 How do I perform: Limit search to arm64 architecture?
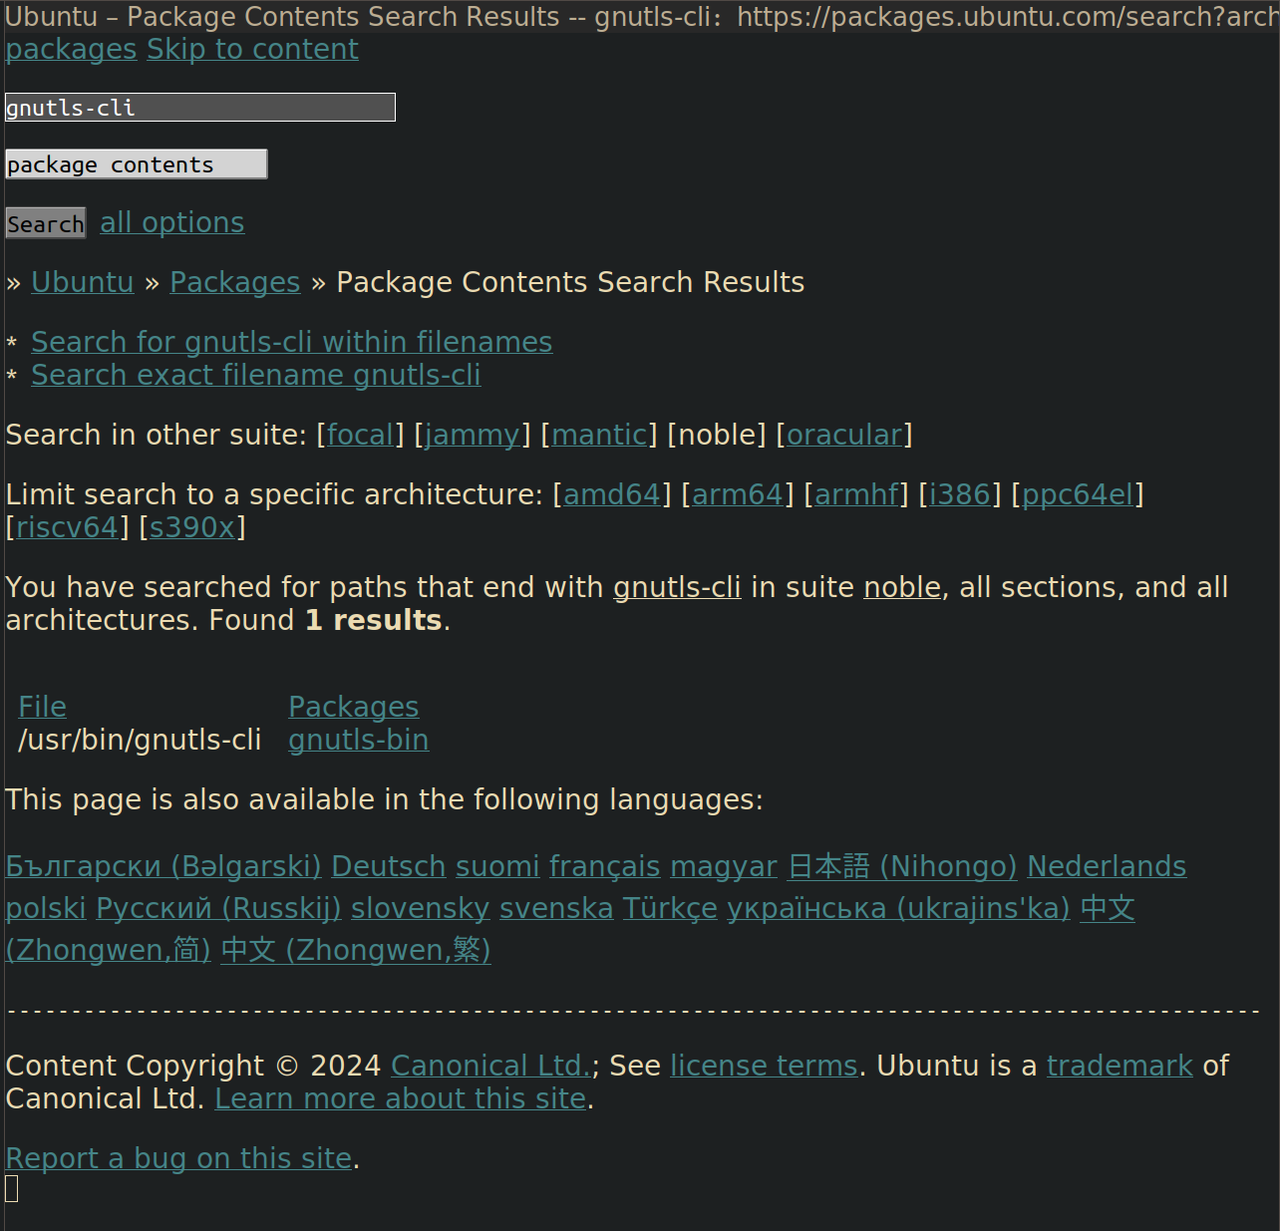point(737,495)
